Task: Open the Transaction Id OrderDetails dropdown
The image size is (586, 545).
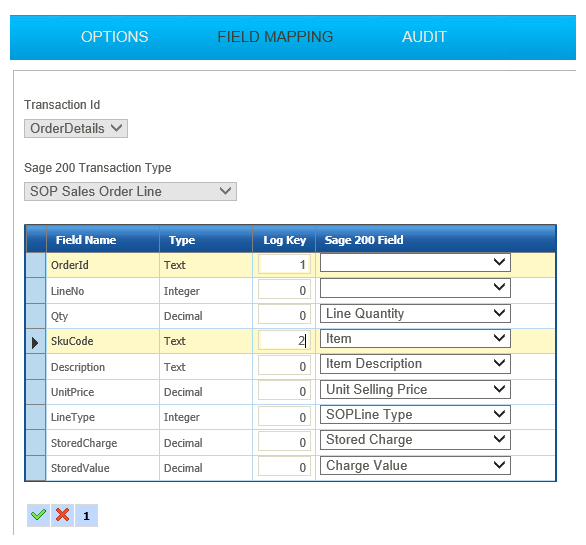Action: pyautogui.click(x=76, y=129)
